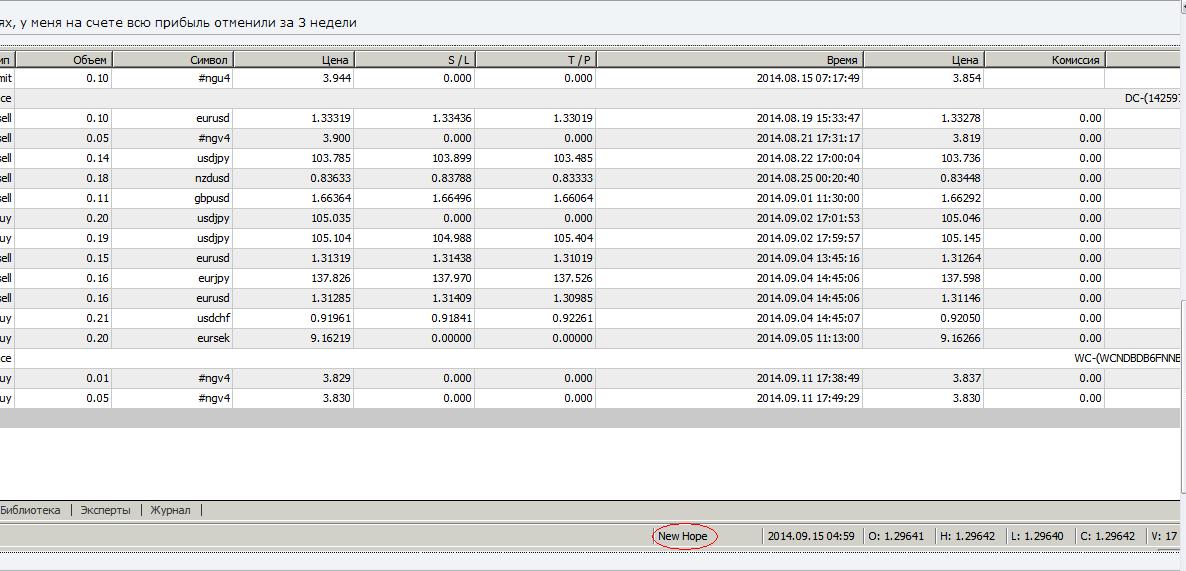The height and width of the screenshot is (571, 1186).
Task: Click the S / L column header
Action: pyautogui.click(x=414, y=60)
